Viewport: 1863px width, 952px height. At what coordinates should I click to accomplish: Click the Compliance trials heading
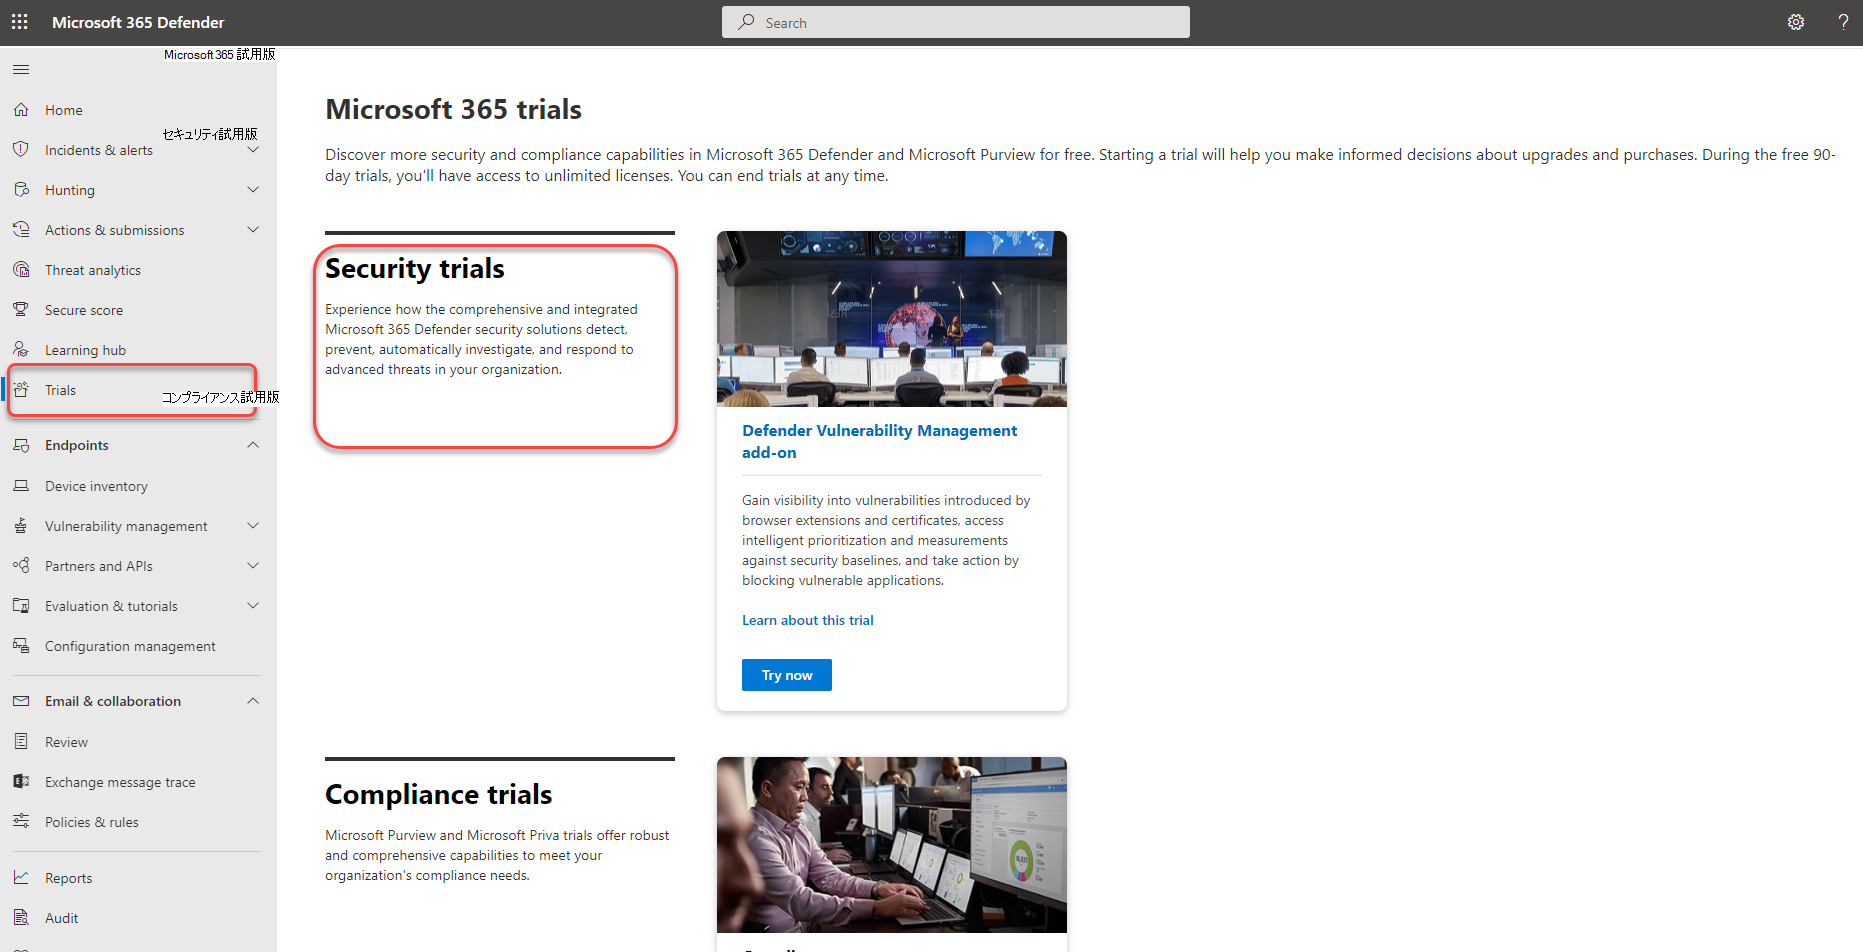point(439,794)
